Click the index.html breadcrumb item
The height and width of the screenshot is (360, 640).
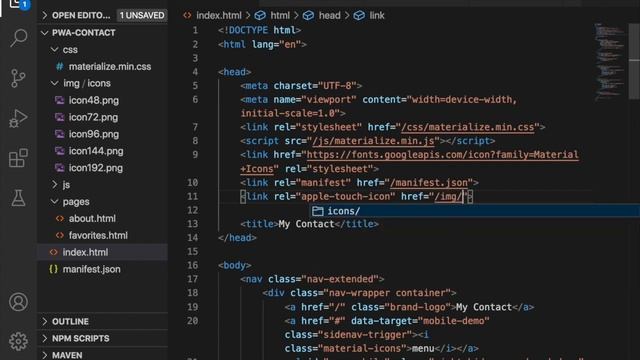(219, 16)
